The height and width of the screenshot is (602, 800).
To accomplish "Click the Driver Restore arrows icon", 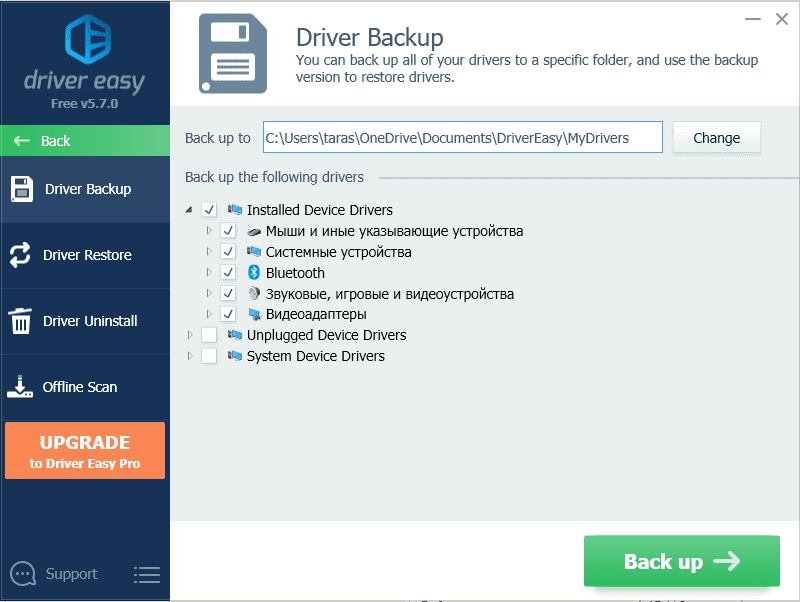I will 20,255.
